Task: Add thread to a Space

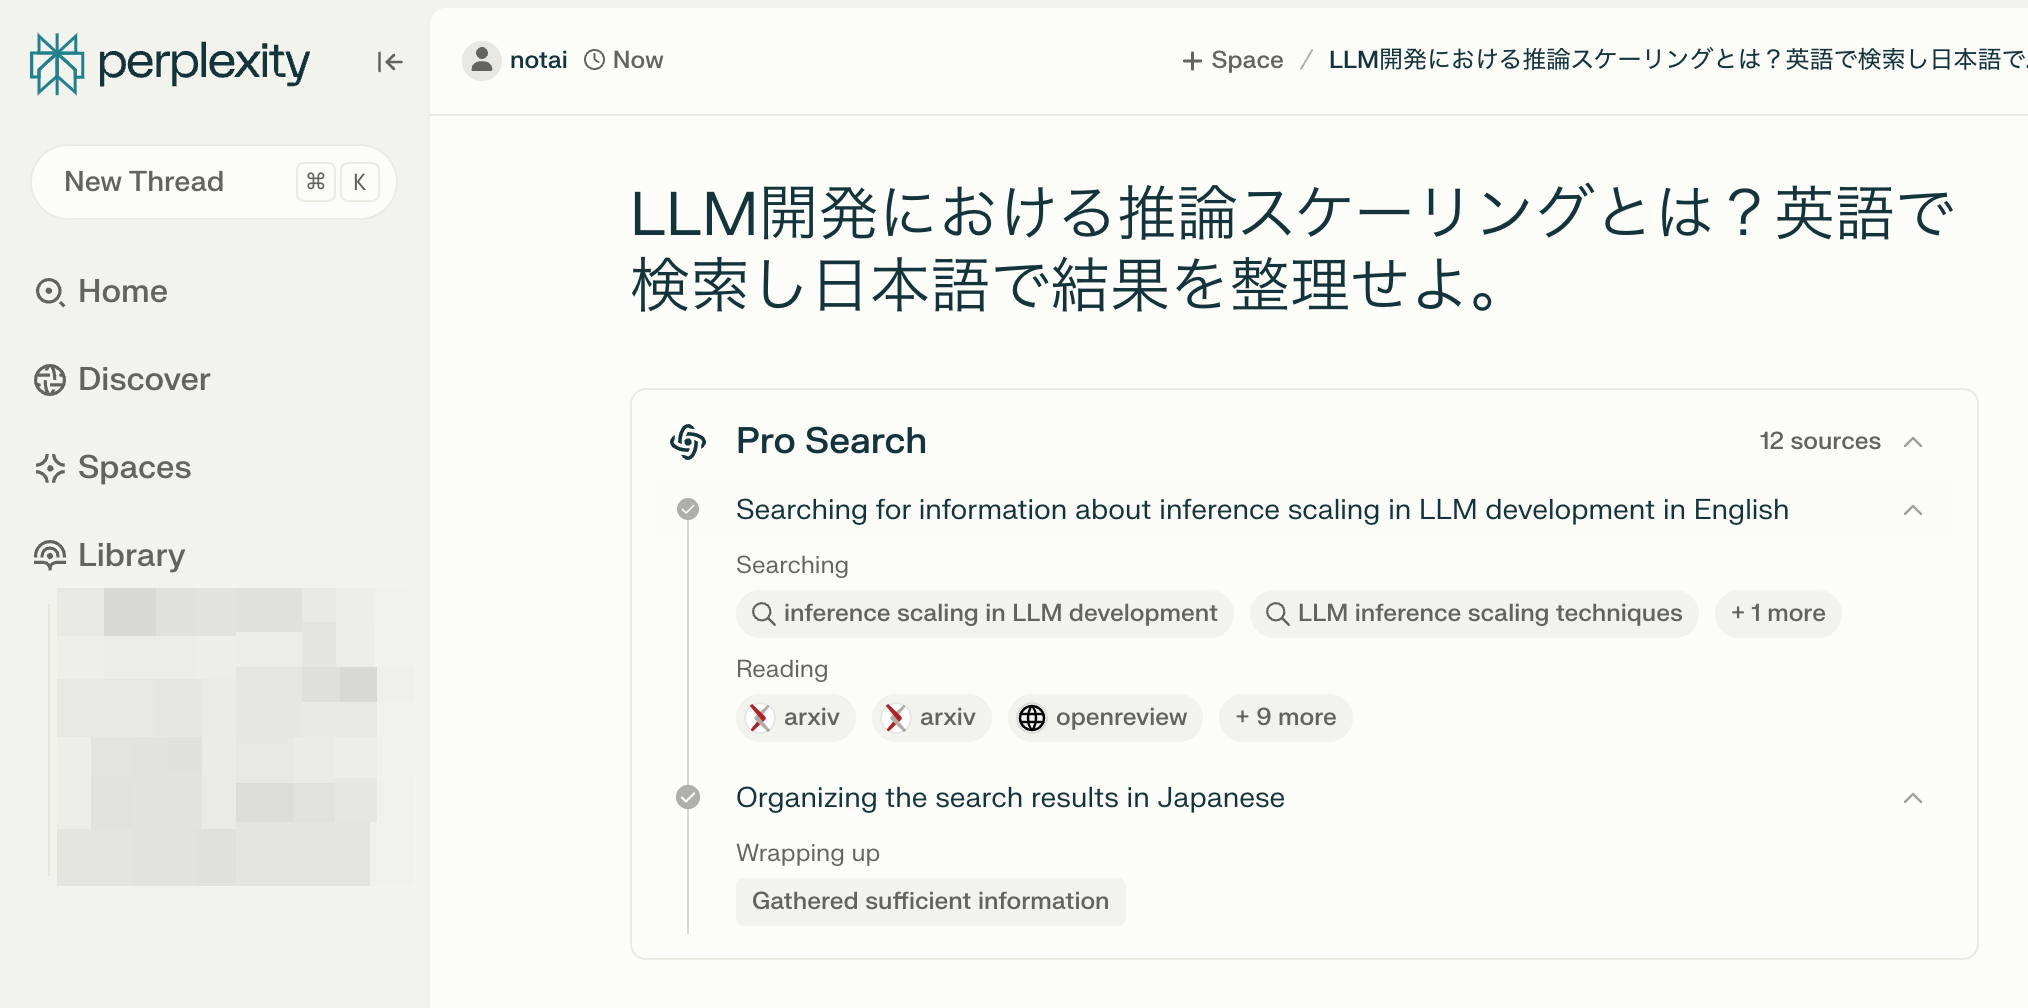Action: coord(1232,60)
